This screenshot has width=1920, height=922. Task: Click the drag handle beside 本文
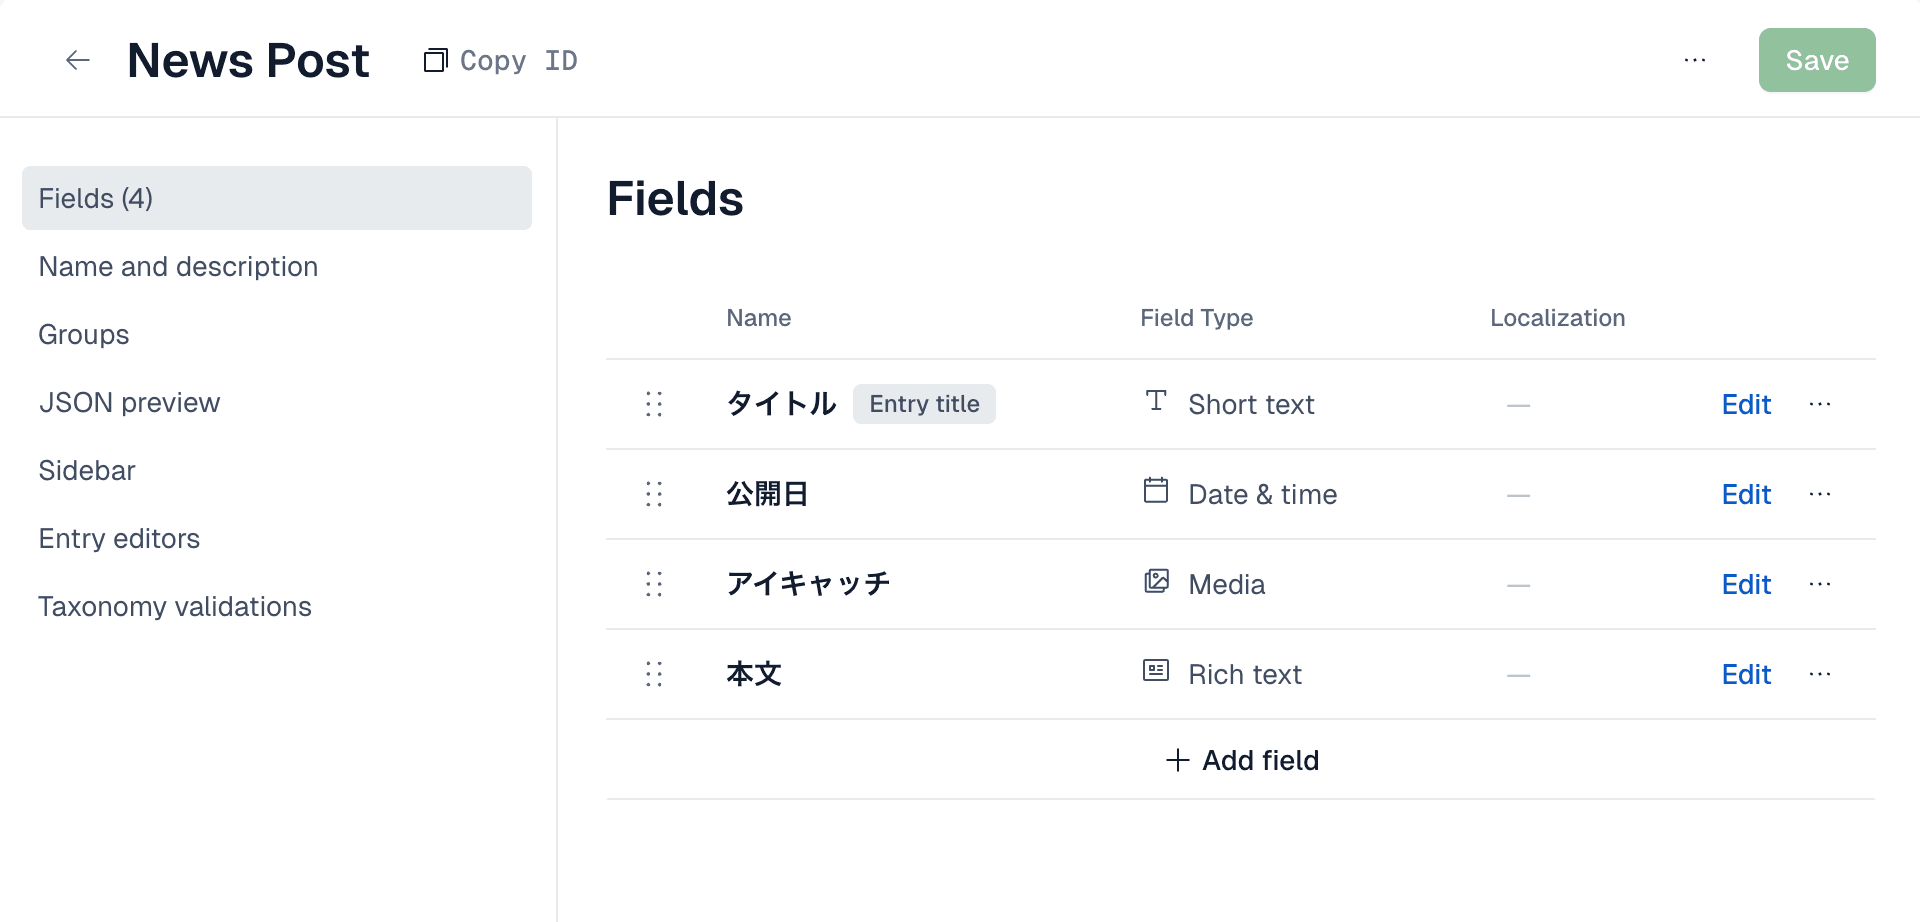click(x=654, y=674)
